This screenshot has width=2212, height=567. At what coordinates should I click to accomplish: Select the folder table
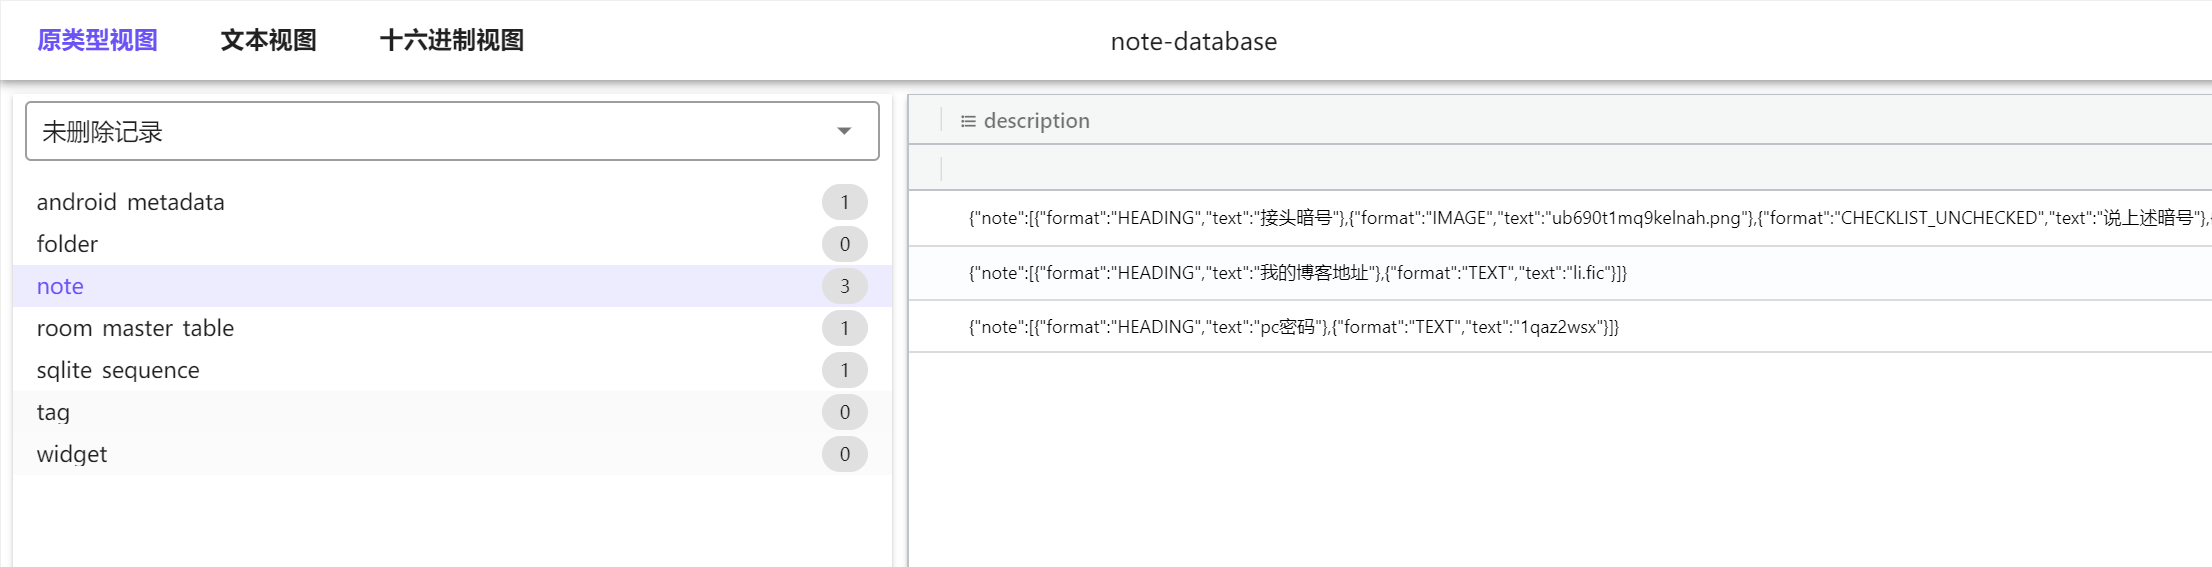67,244
